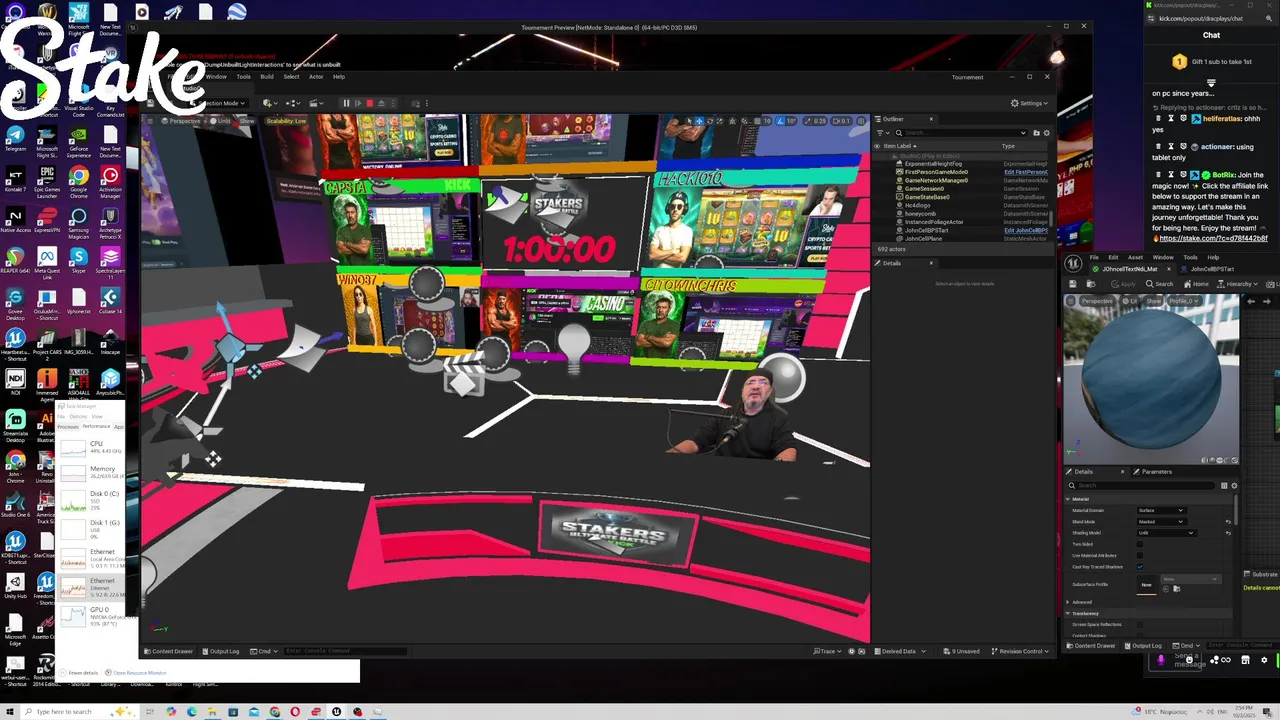The height and width of the screenshot is (720, 1280).
Task: Open Unity Hub desktop icon
Action: pos(15,585)
